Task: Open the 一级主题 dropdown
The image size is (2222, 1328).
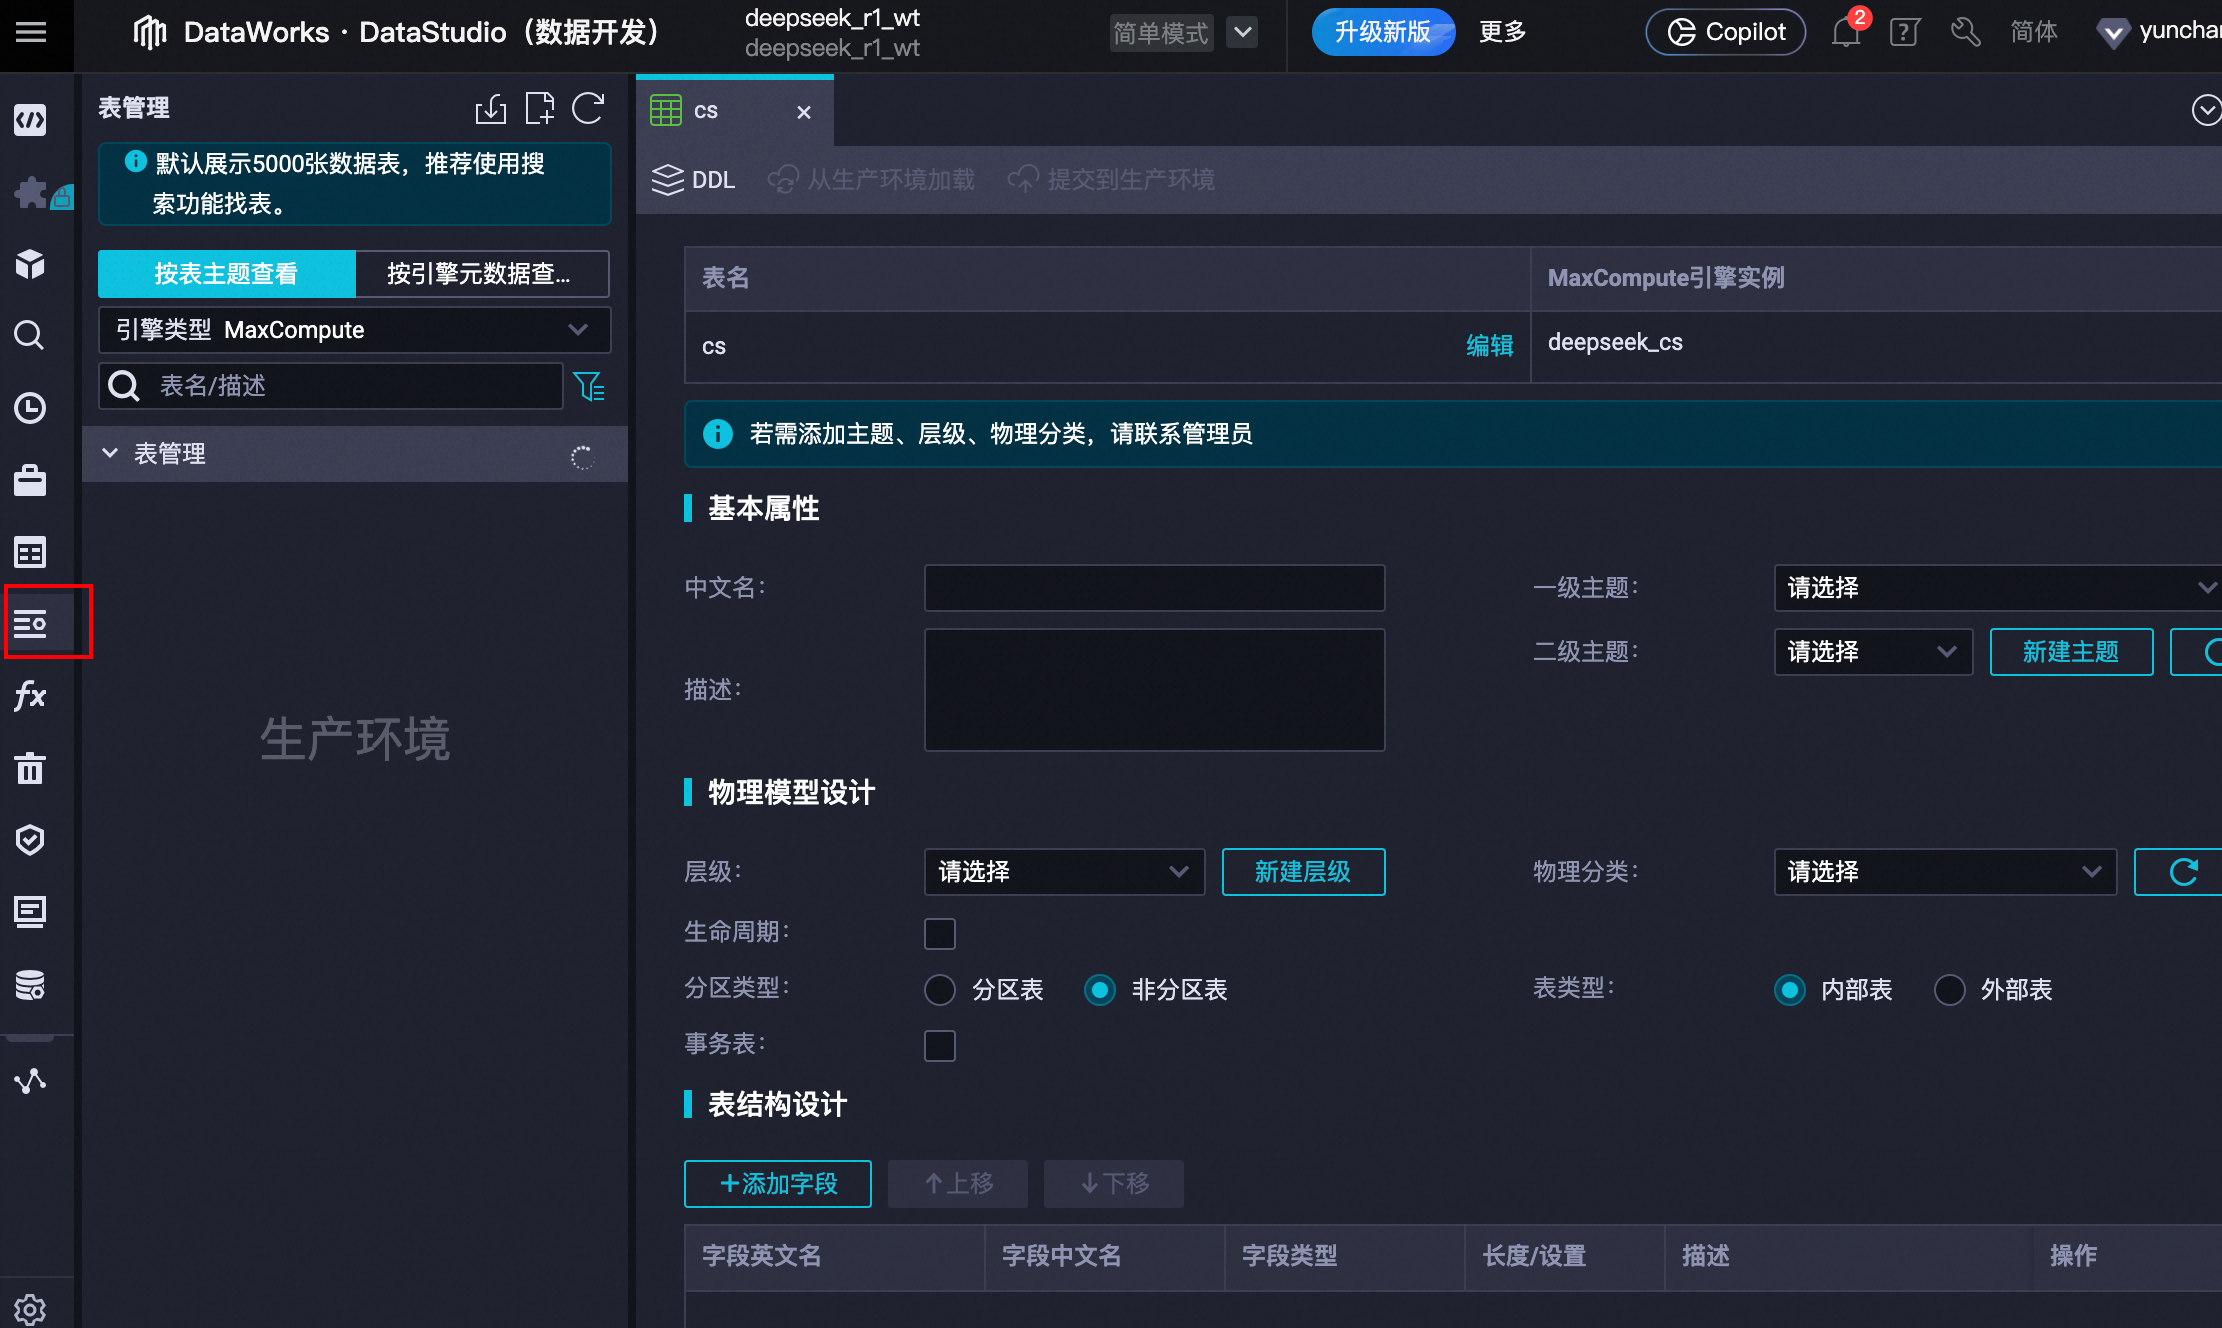Action: click(1998, 588)
